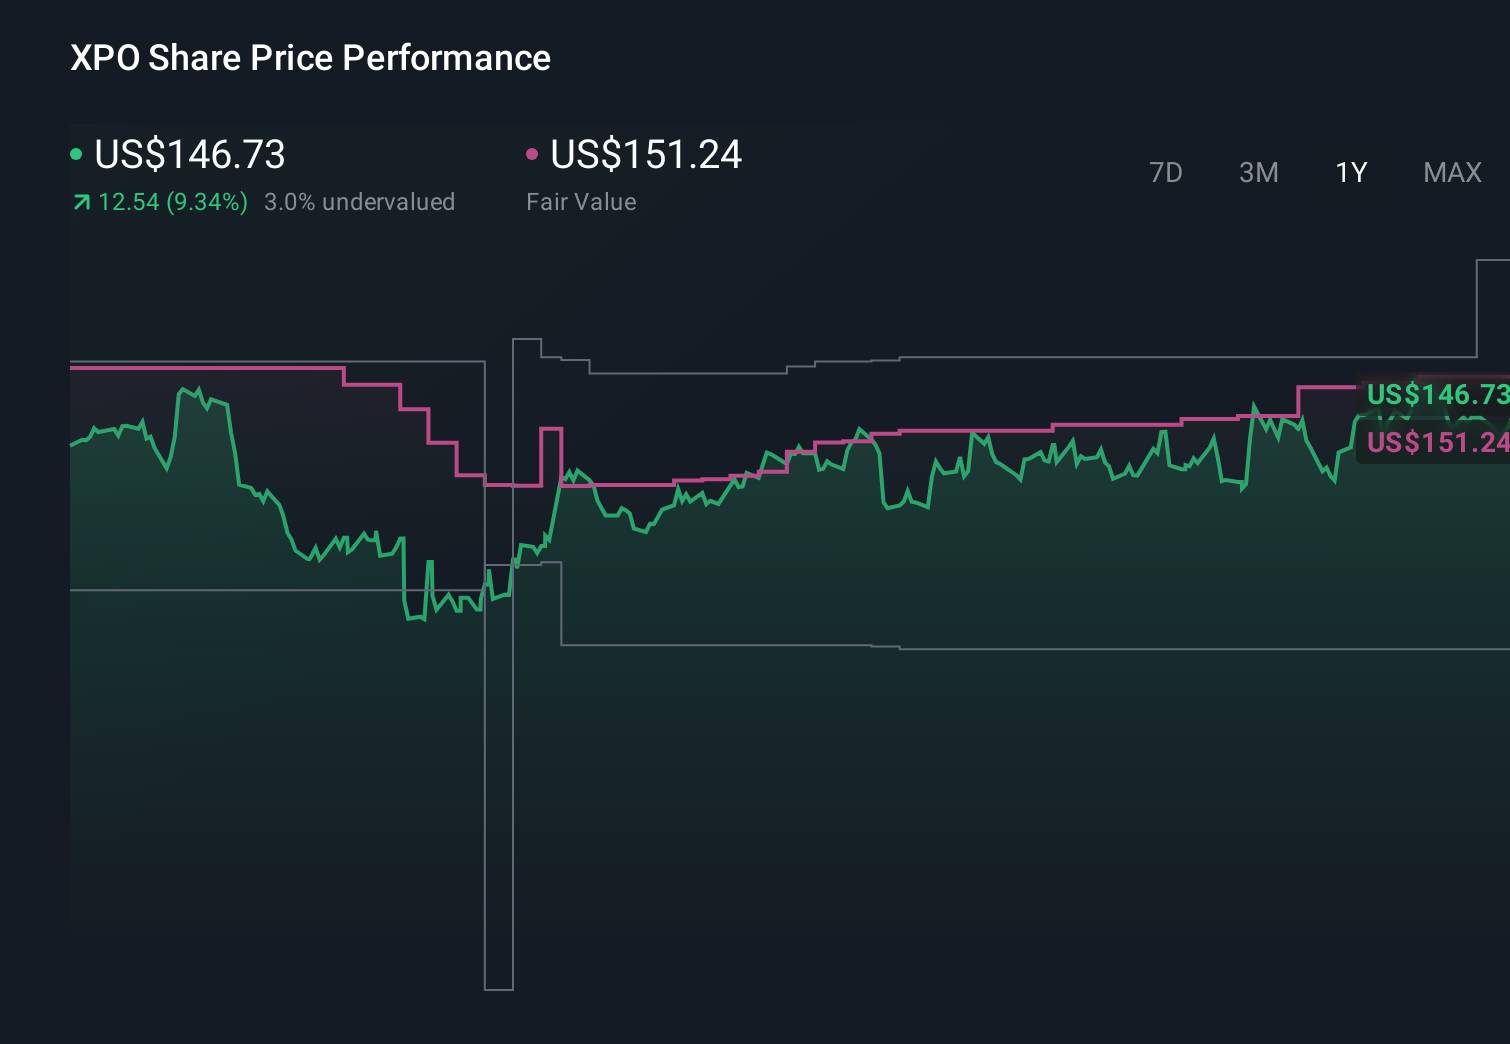This screenshot has width=1510, height=1044.
Task: Select the US$151.24 fair value tag on chart
Action: pyautogui.click(x=1435, y=443)
